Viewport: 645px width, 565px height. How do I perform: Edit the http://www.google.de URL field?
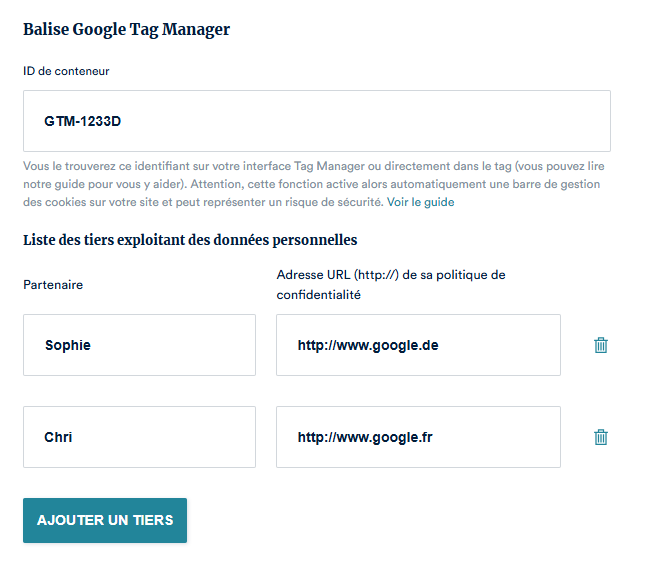(x=418, y=345)
